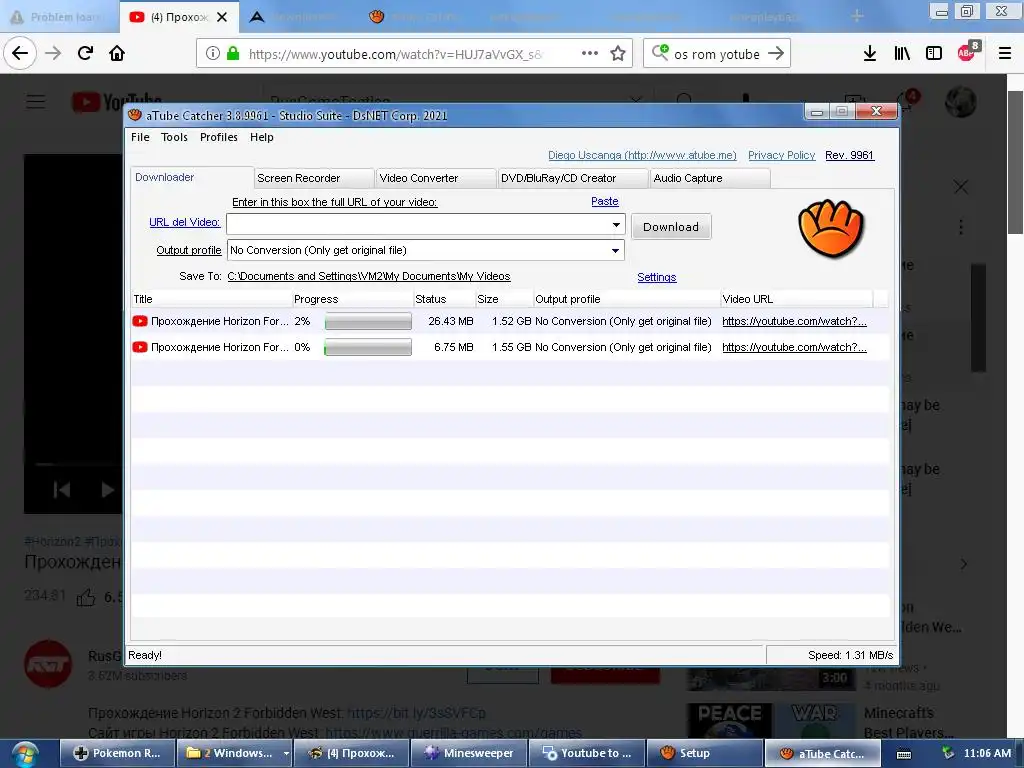
Task: Open the Firefox hamburger menu
Action: pos(1005,54)
